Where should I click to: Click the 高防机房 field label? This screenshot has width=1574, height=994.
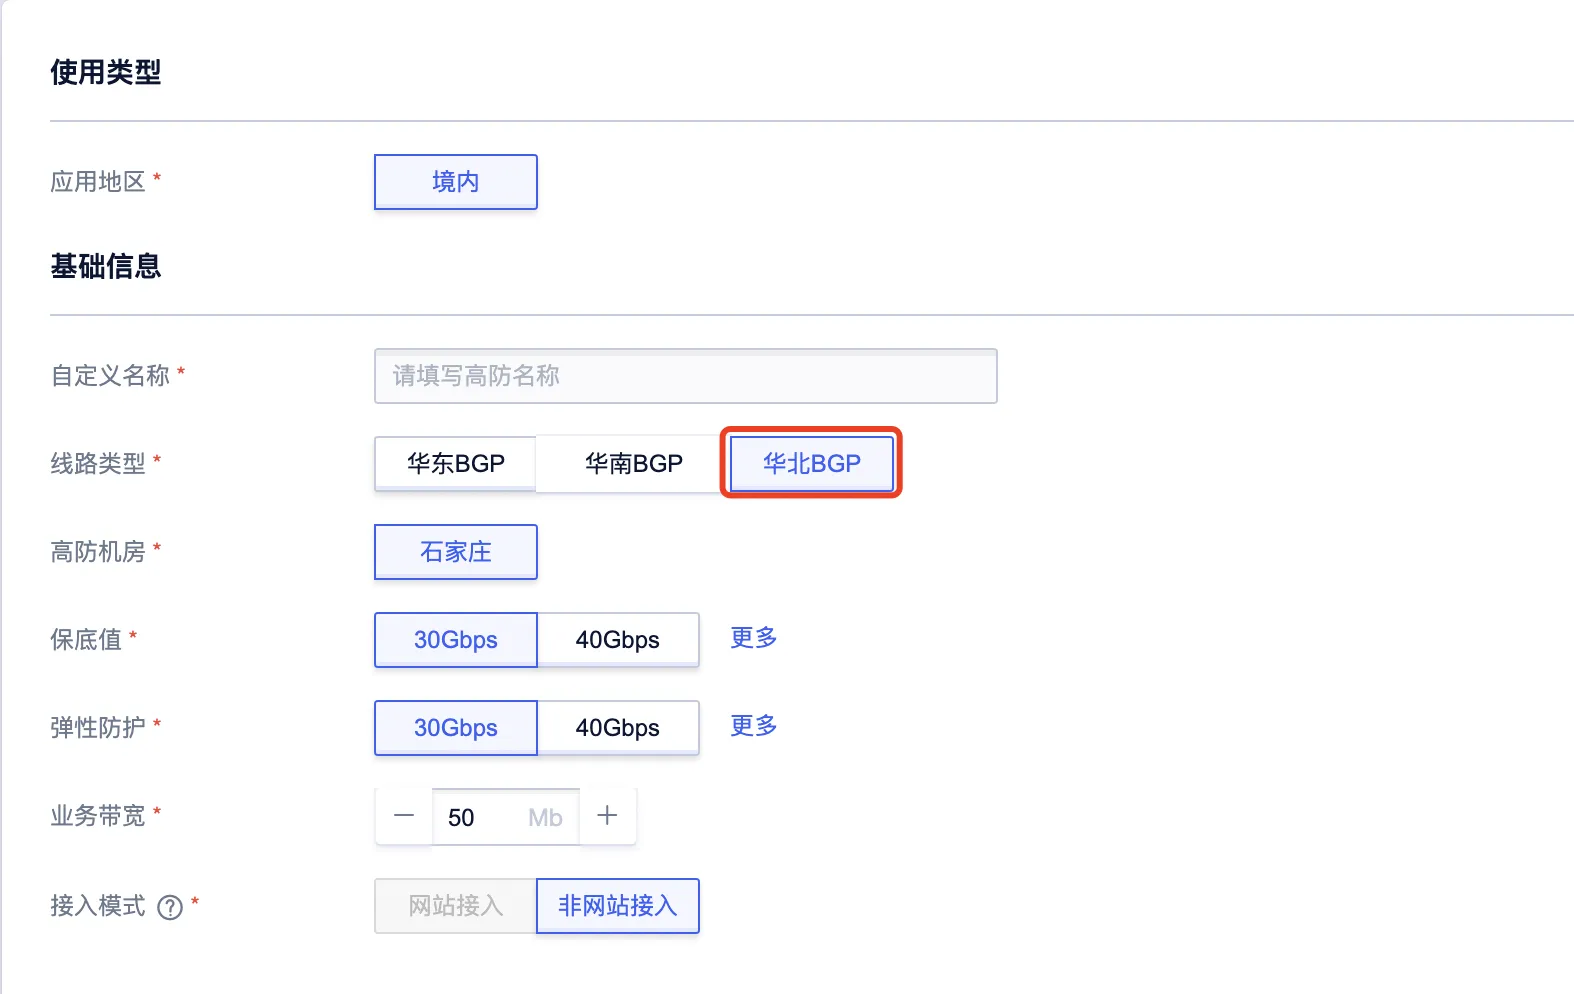(98, 552)
